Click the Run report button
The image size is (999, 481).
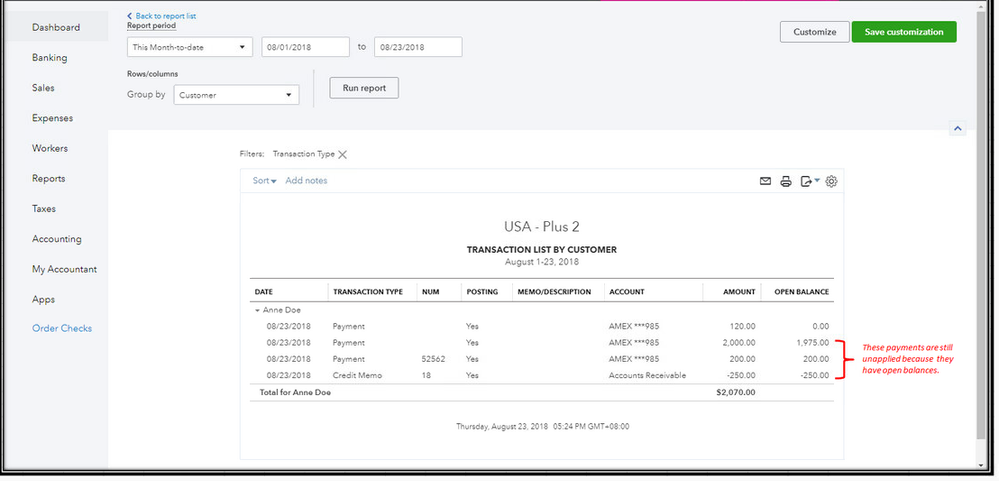364,88
